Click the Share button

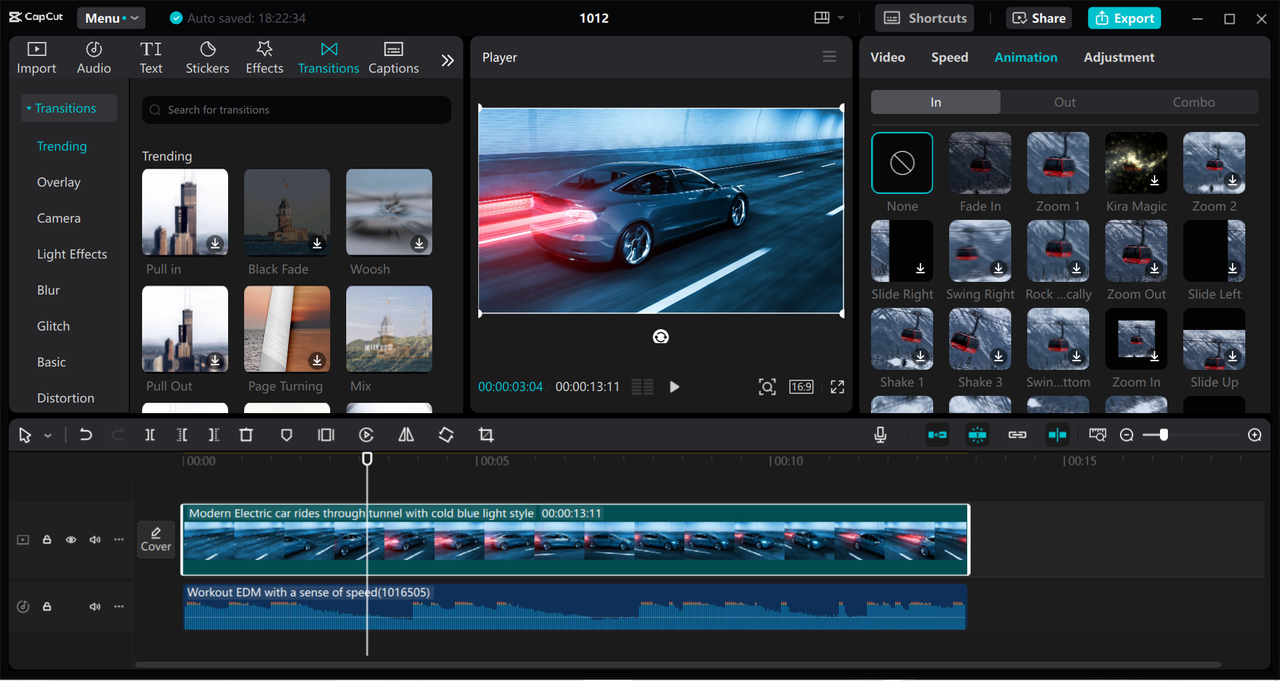coord(1039,18)
